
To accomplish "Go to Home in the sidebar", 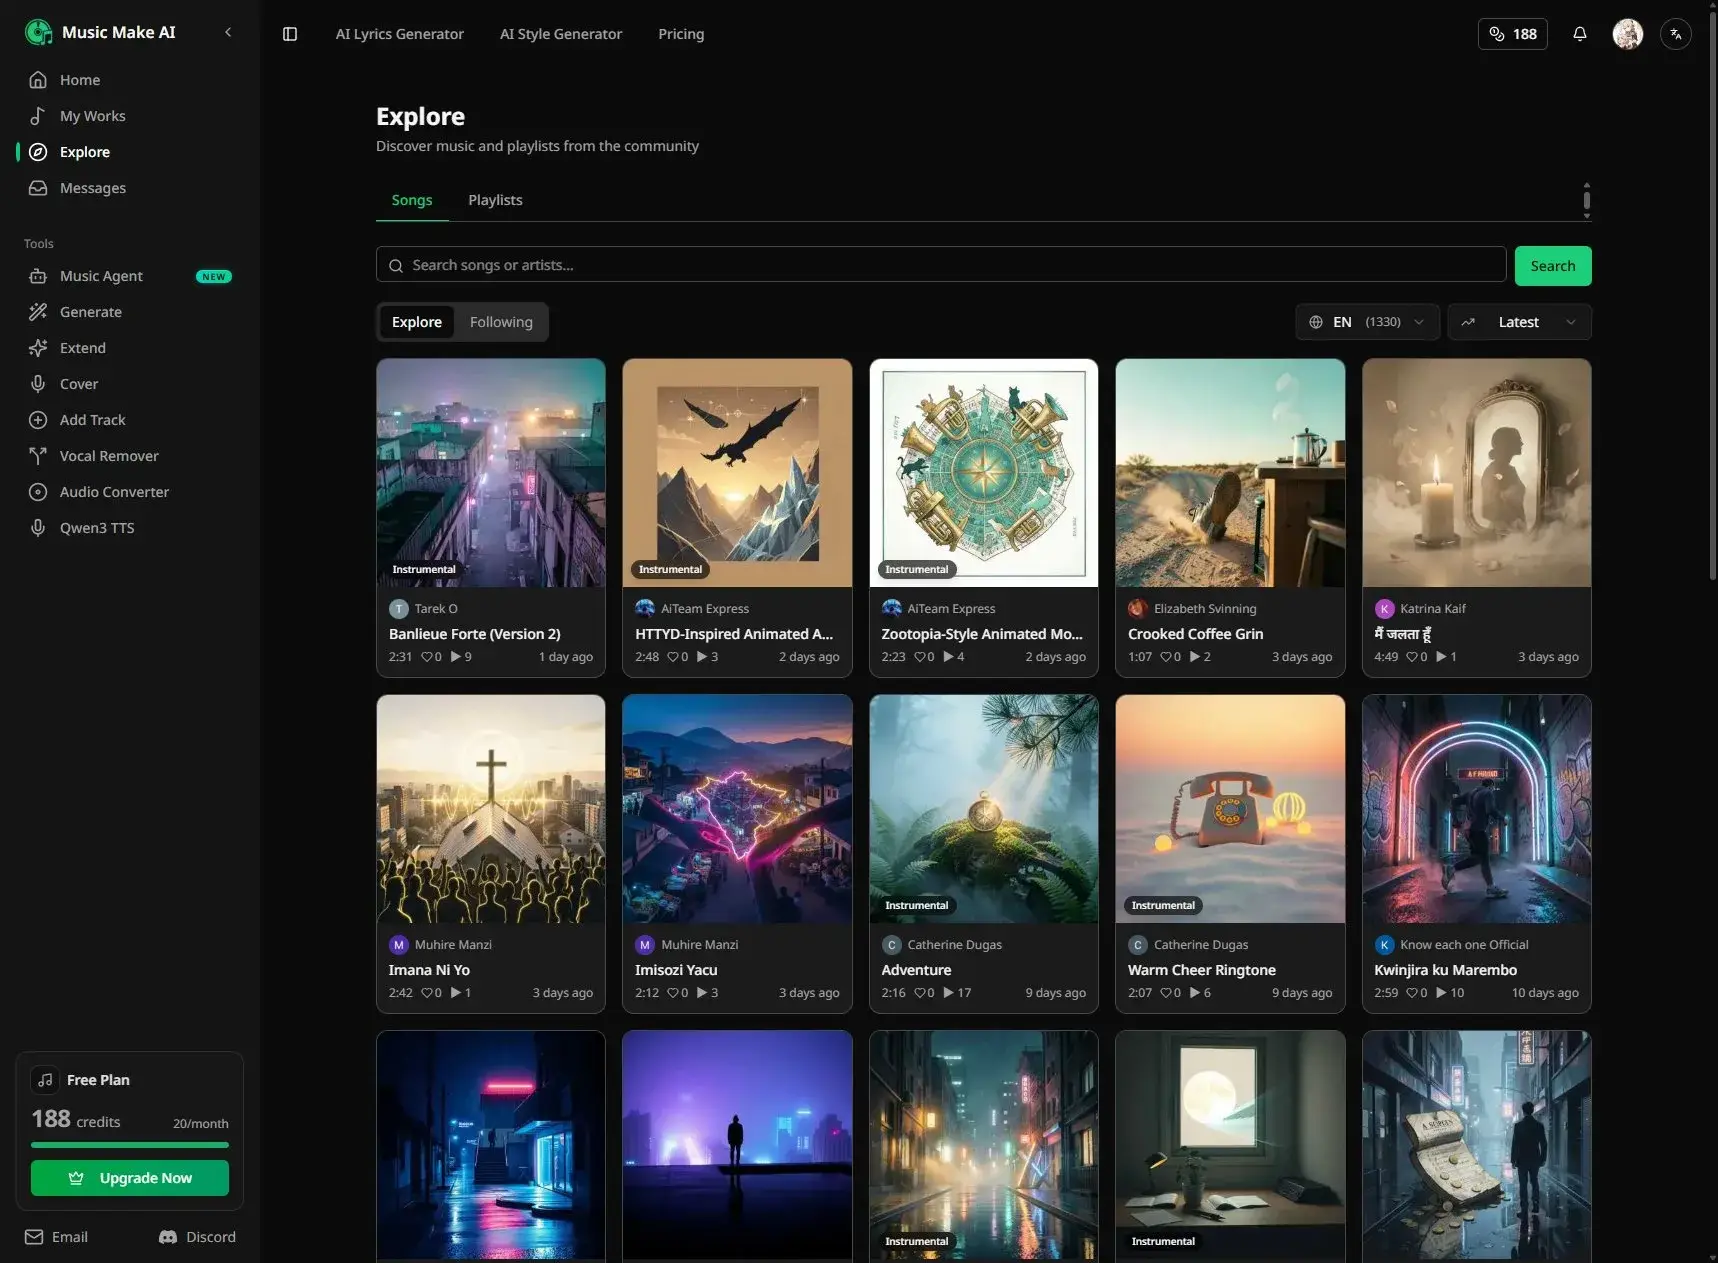I will [x=130, y=80].
